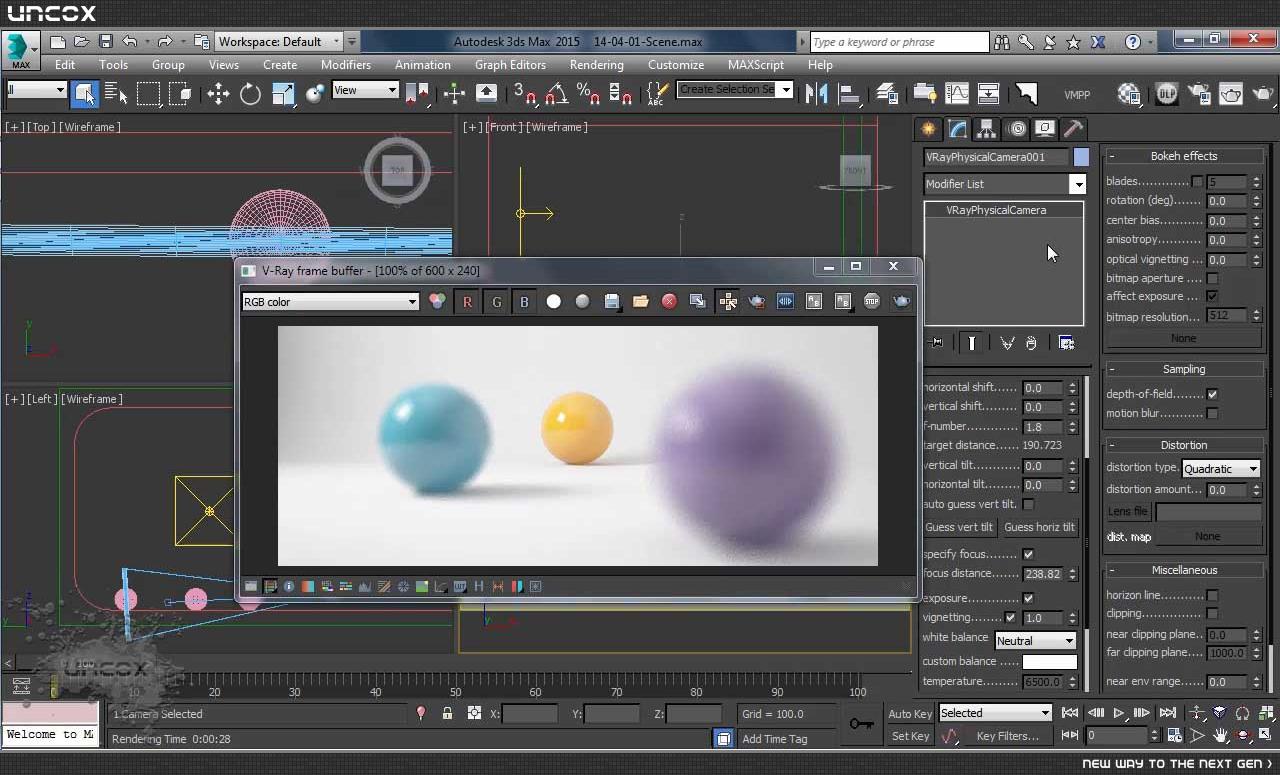This screenshot has width=1280, height=775.
Task: Open the MAXScript menu
Action: click(756, 65)
